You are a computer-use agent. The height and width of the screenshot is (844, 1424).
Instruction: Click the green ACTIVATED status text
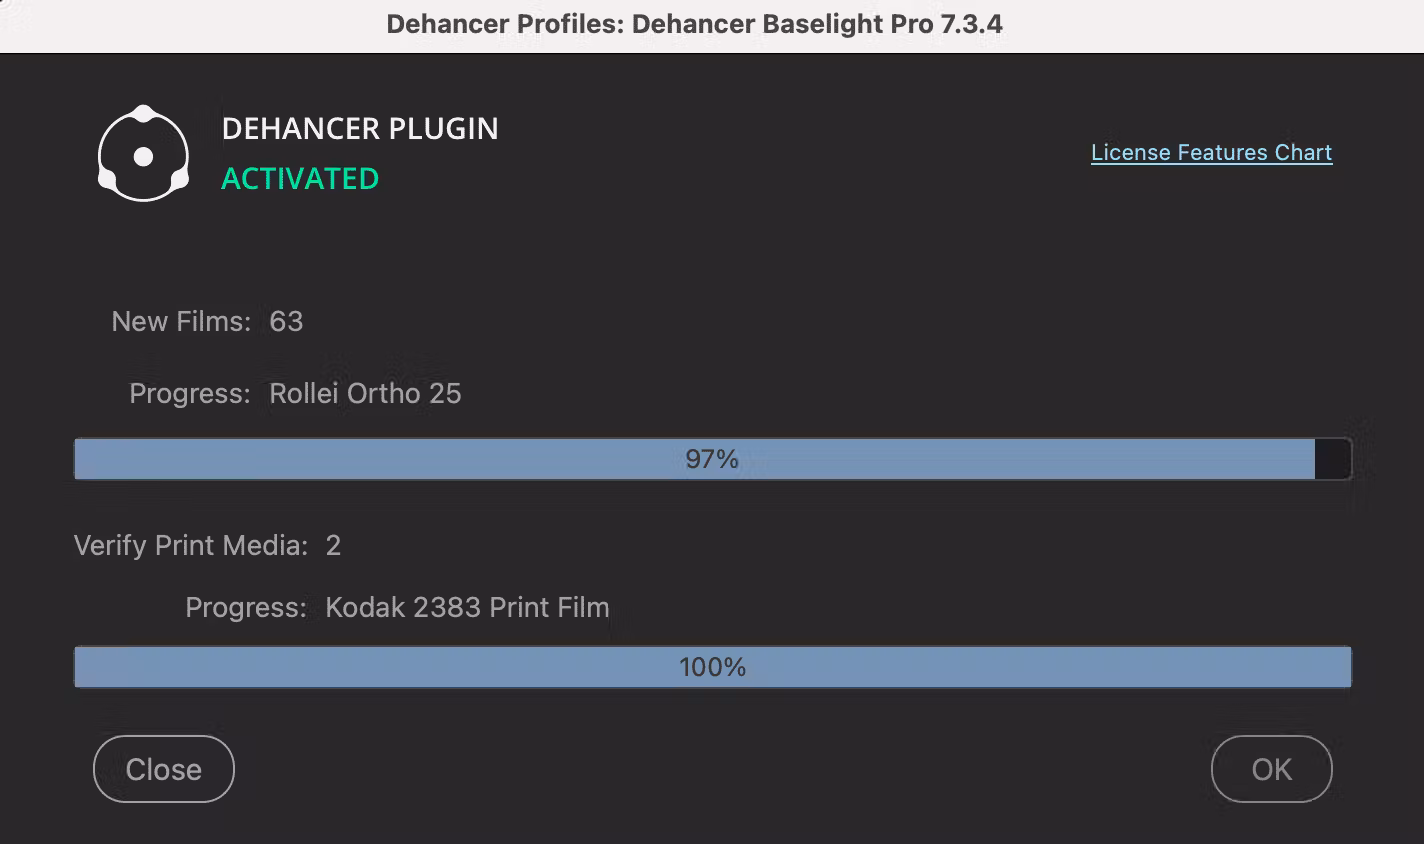click(x=300, y=179)
